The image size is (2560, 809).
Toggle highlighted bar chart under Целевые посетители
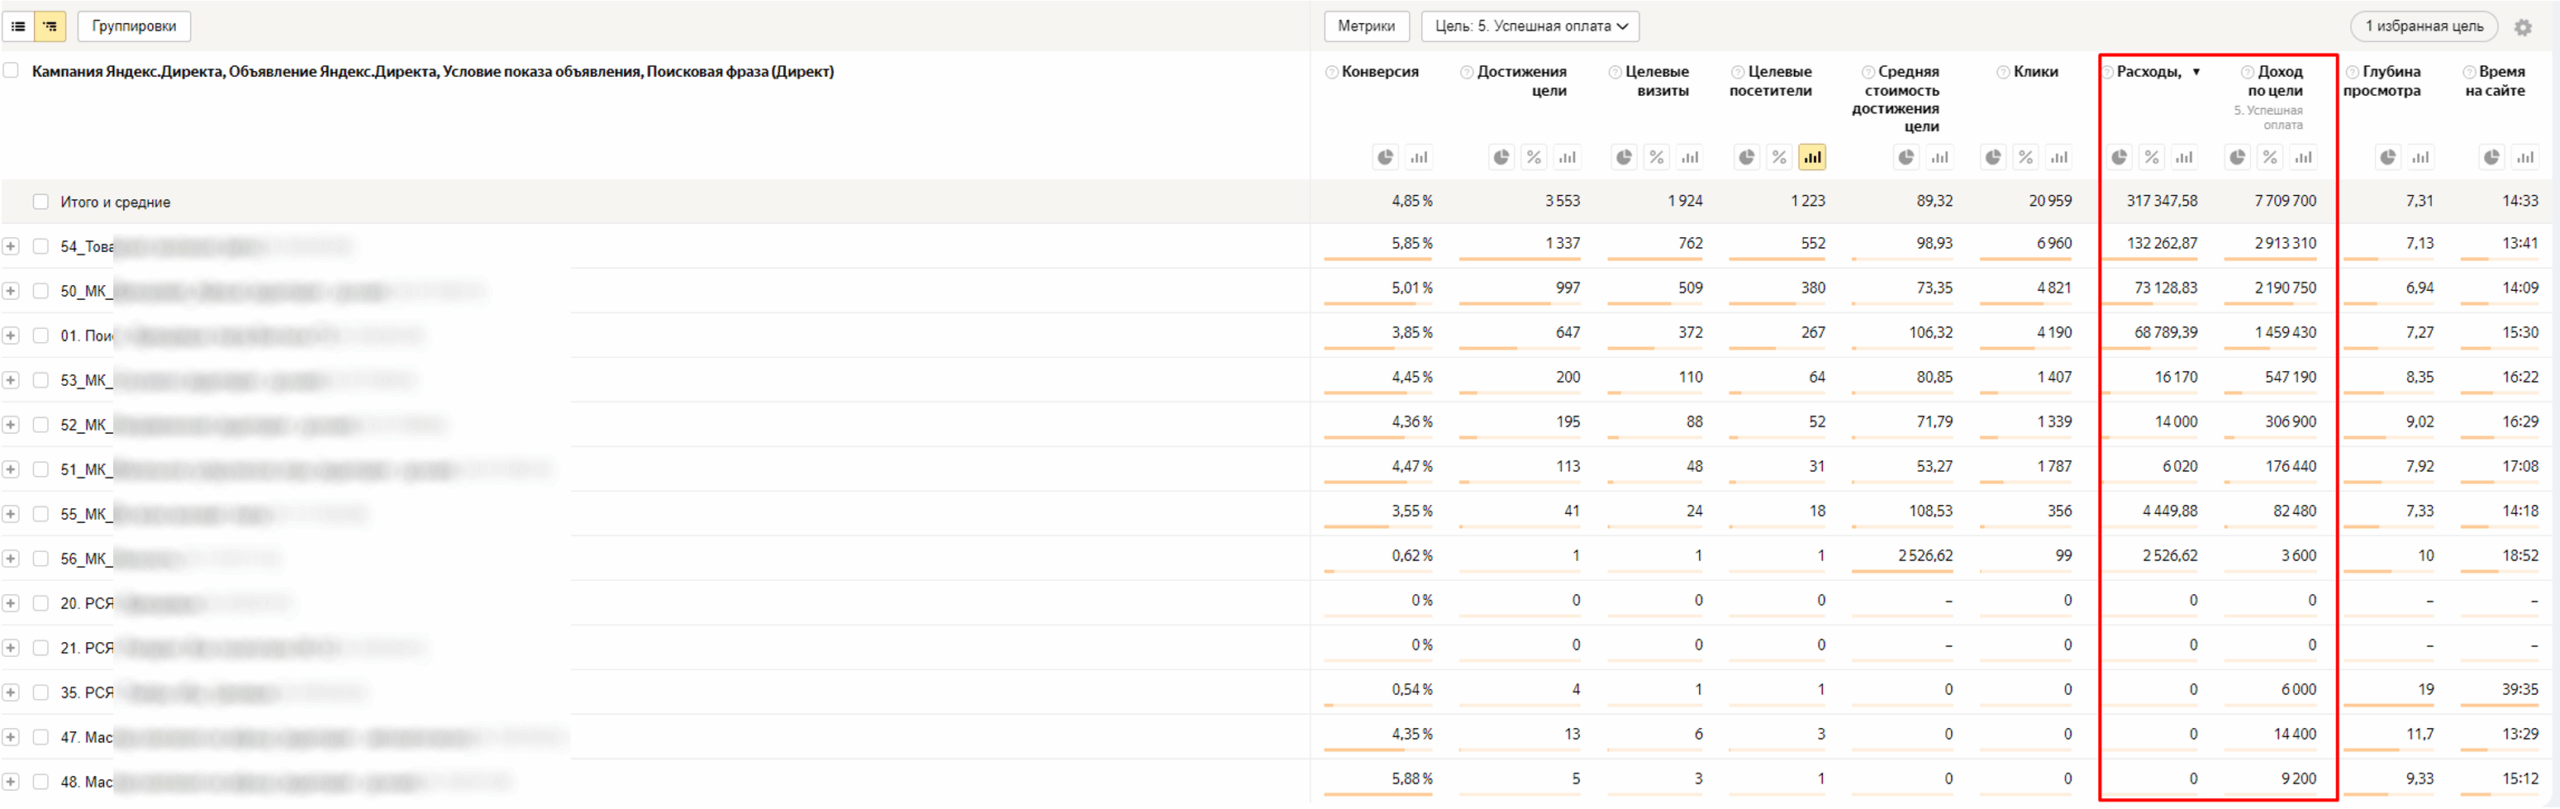[1812, 157]
